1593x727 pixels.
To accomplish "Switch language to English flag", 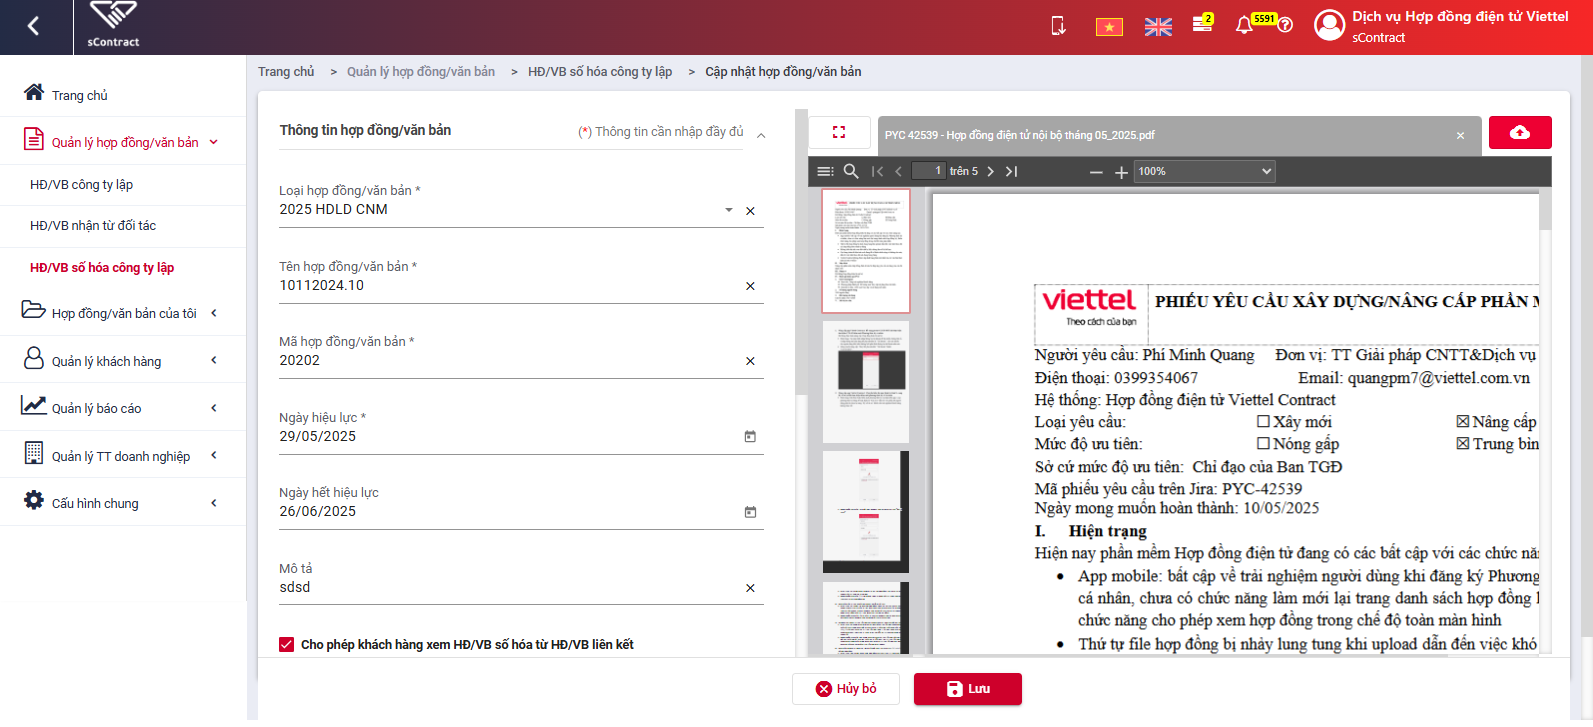I will coord(1158,27).
